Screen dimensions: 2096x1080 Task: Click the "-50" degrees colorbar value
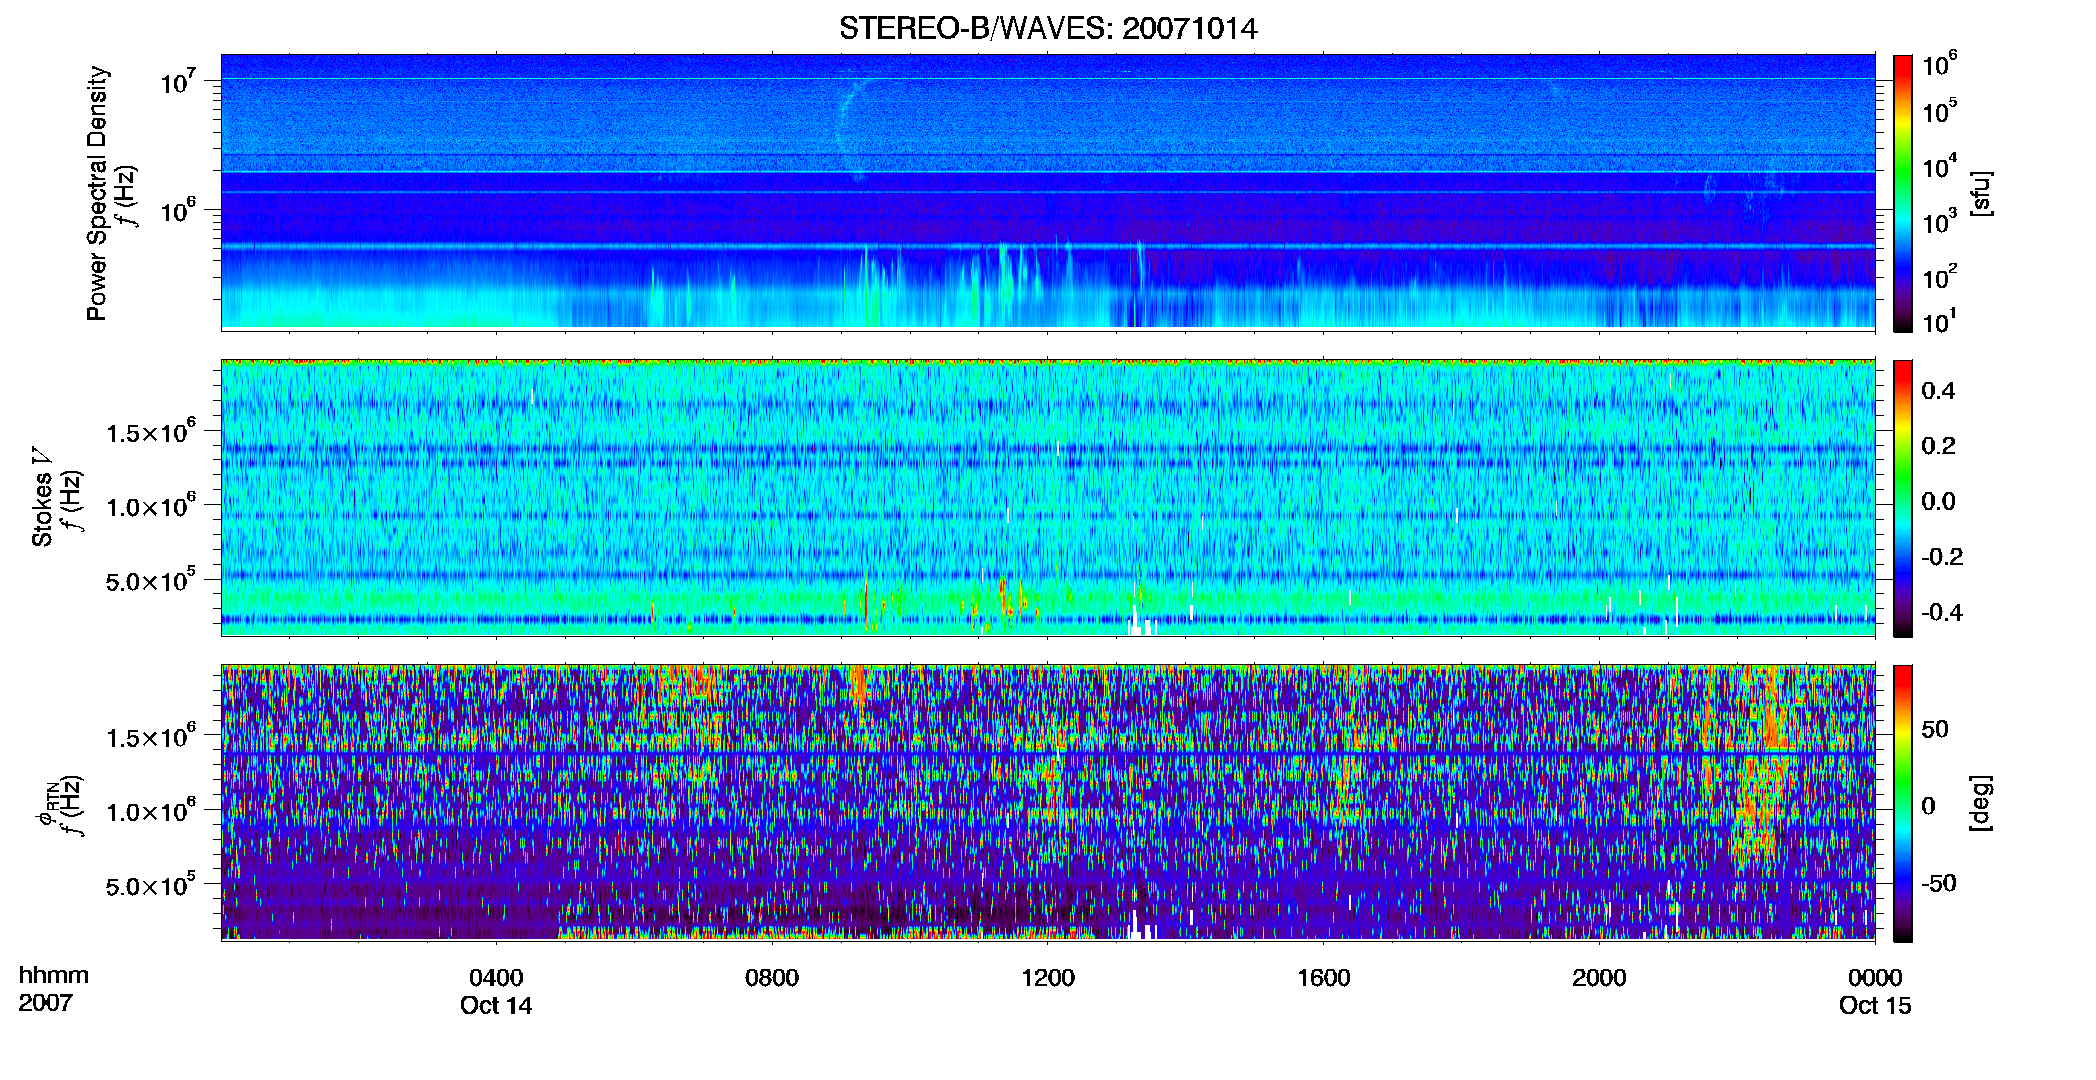(x=1941, y=884)
